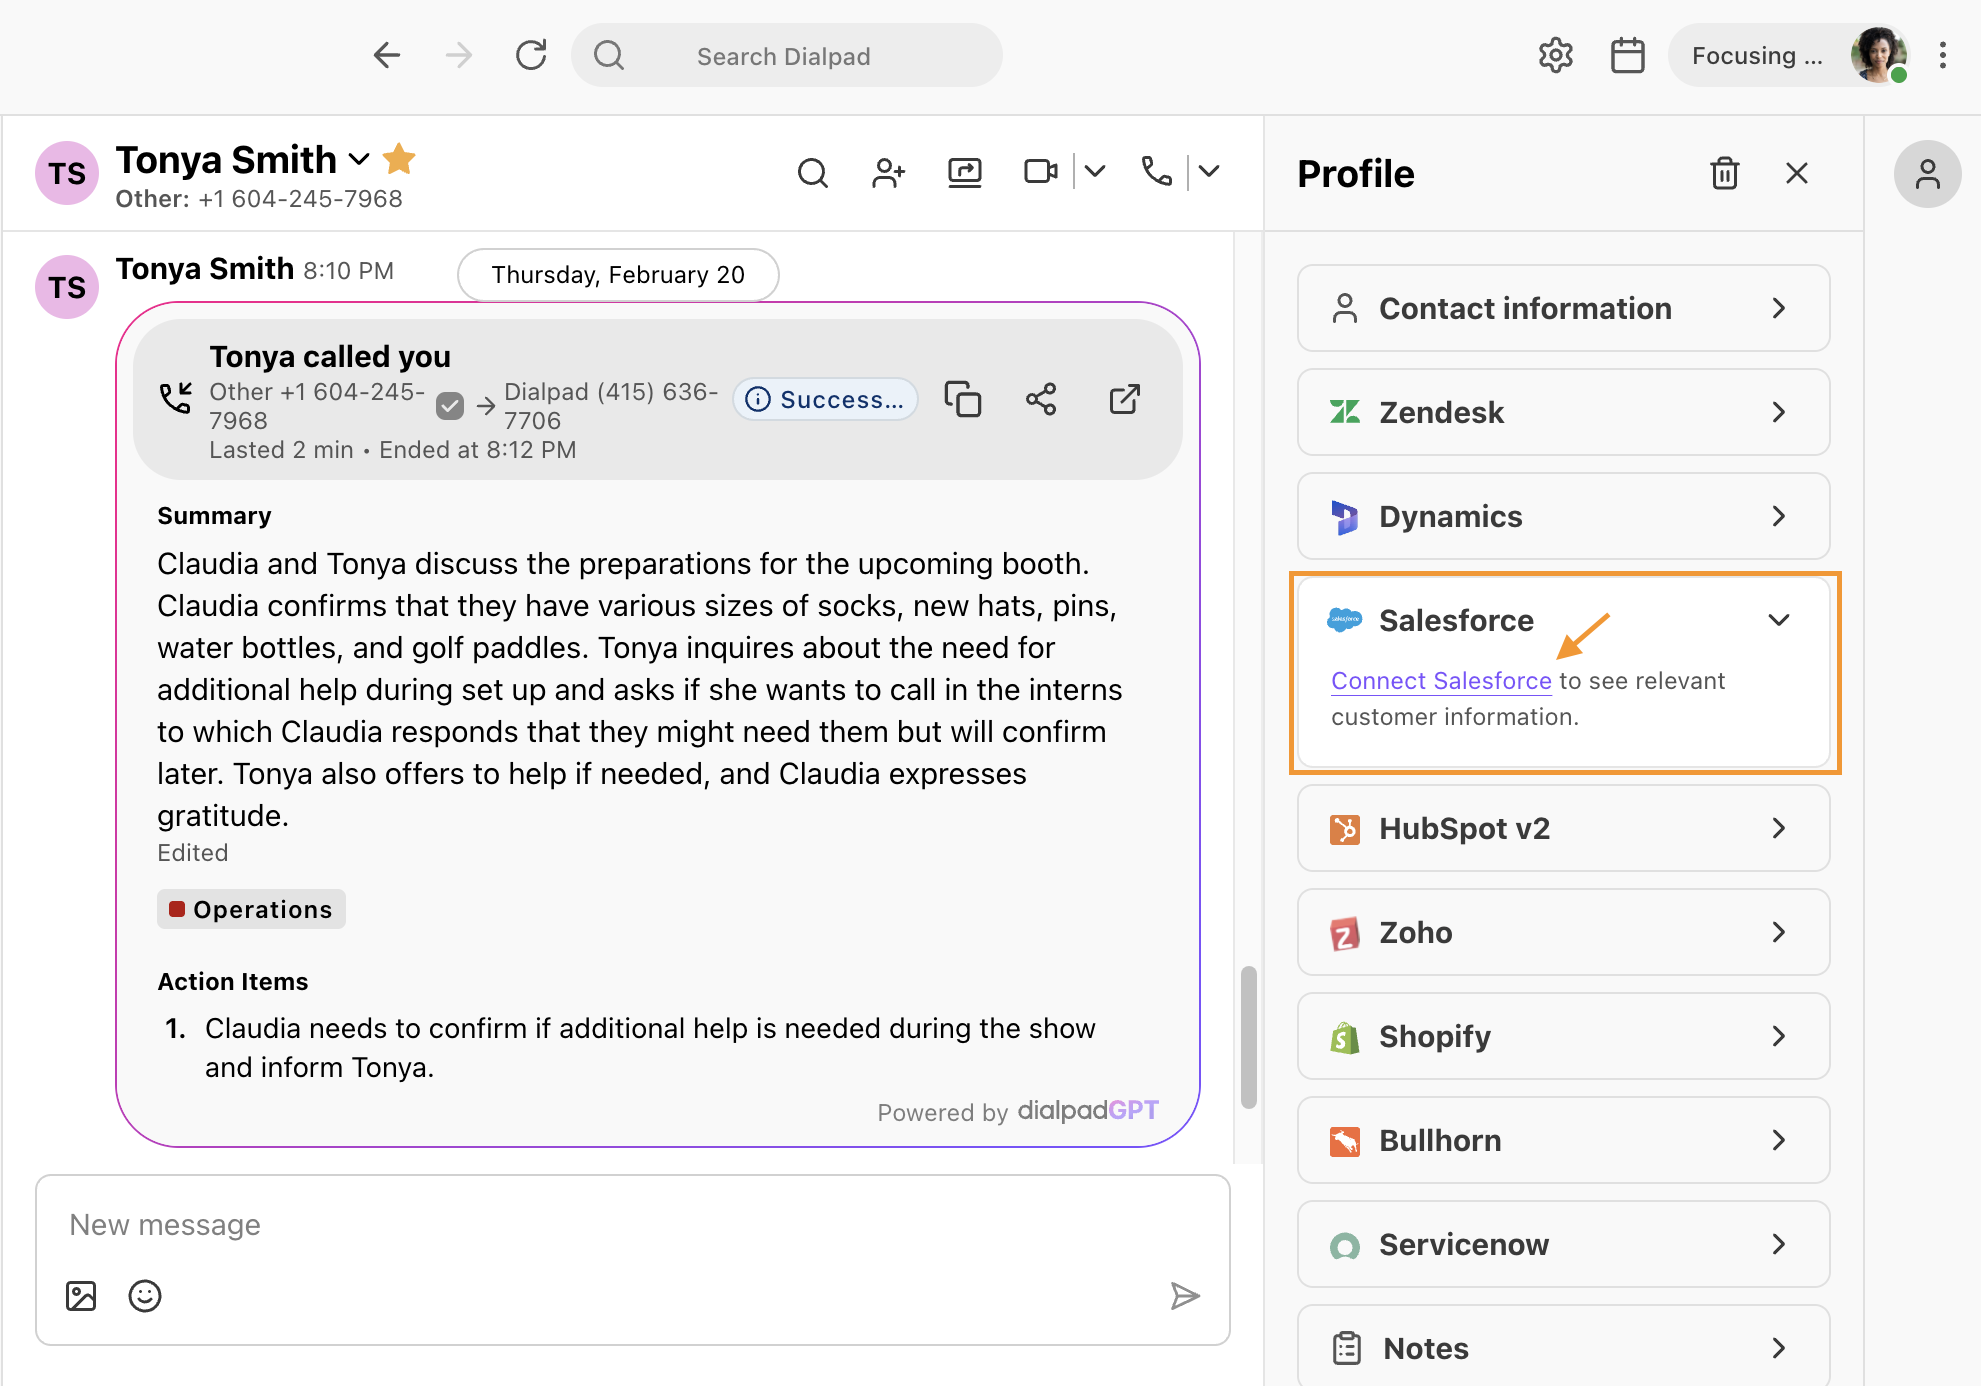Expand the Bullhorn section

point(1563,1140)
